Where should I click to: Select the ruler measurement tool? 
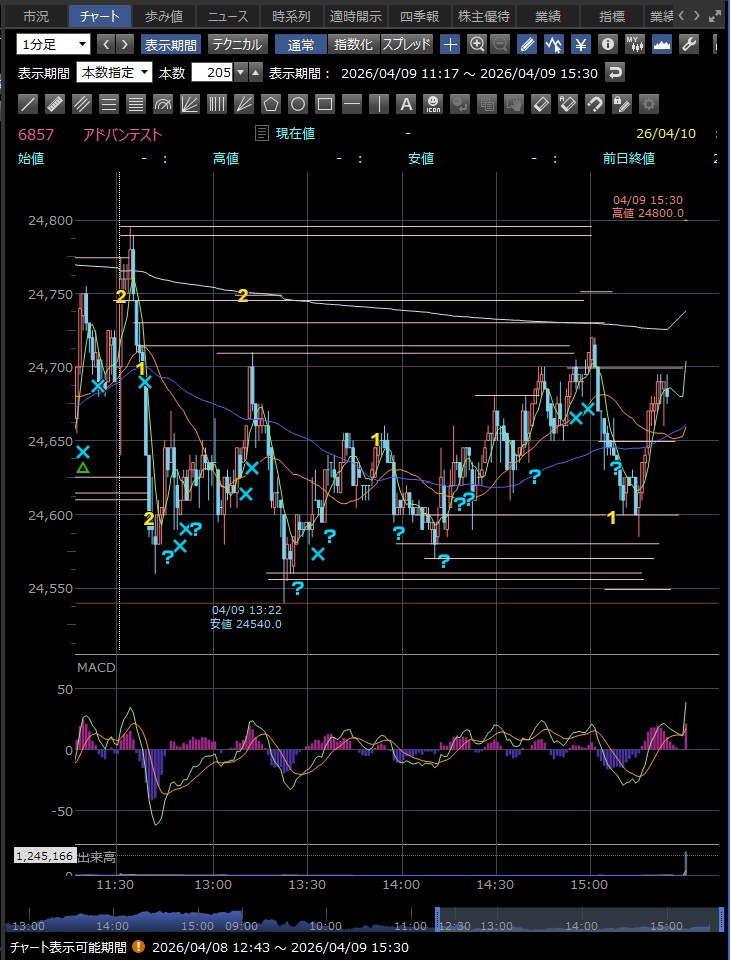pos(56,103)
